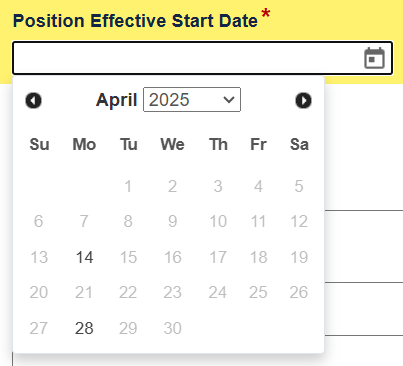Click the disabled date 1
403x366 pixels.
coord(128,186)
